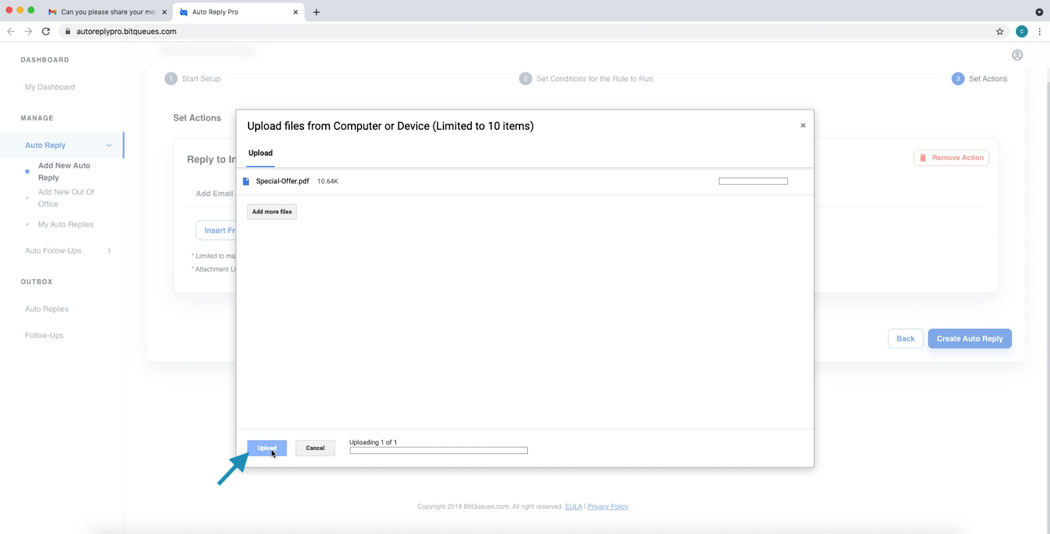The height and width of the screenshot is (534, 1050).
Task: Click Add more files button
Action: pyautogui.click(x=272, y=212)
